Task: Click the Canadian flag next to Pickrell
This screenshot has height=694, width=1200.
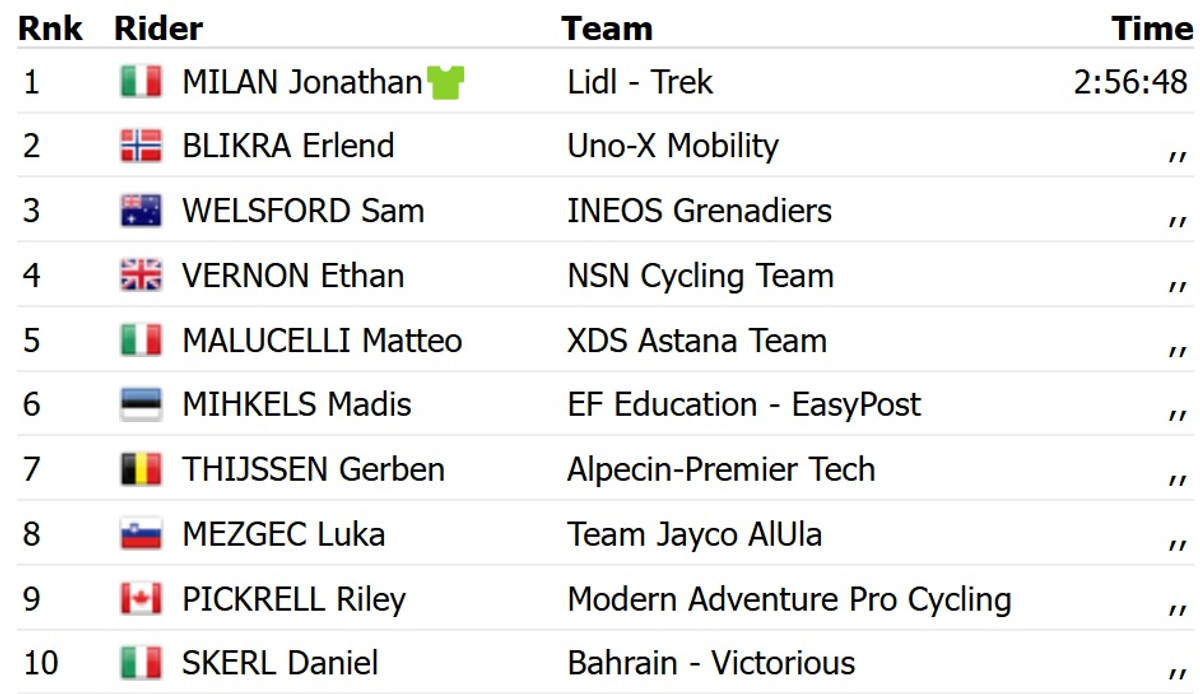Action: coord(141,599)
